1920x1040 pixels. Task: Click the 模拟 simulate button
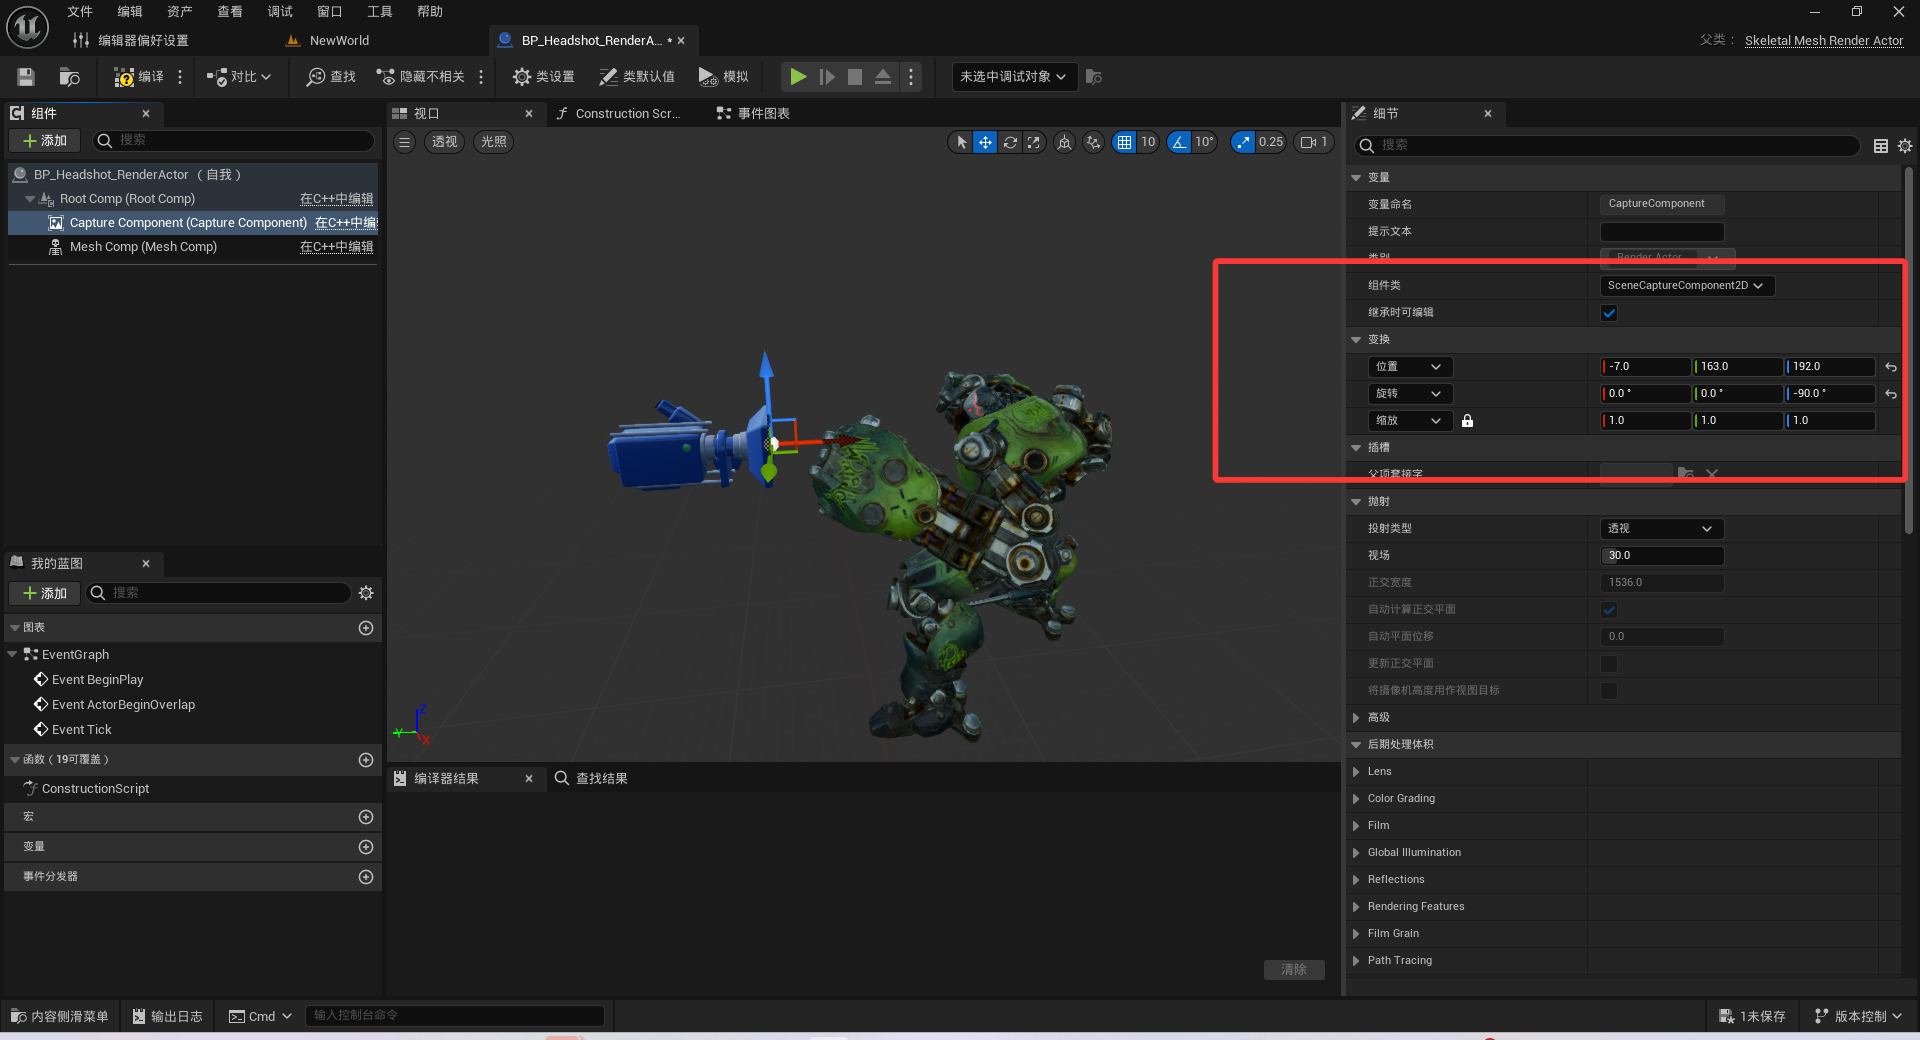(x=724, y=77)
